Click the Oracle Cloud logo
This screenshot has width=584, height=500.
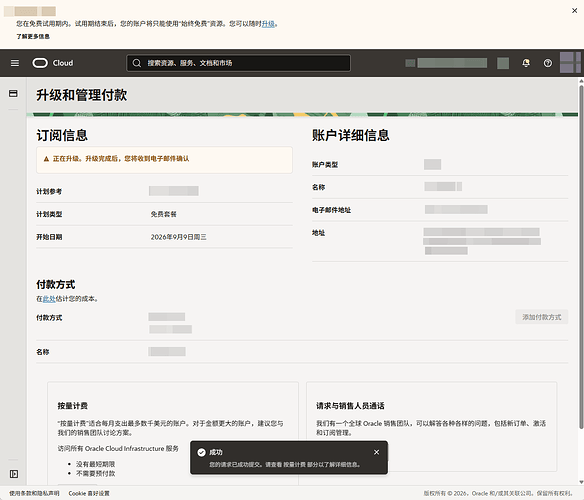click(53, 63)
